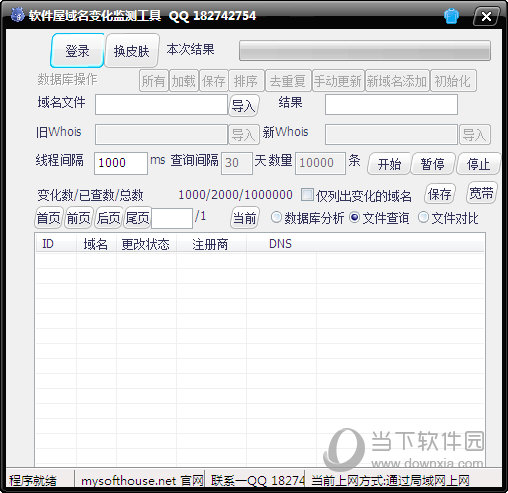Click the 去重复 deduplicate button

point(288,81)
